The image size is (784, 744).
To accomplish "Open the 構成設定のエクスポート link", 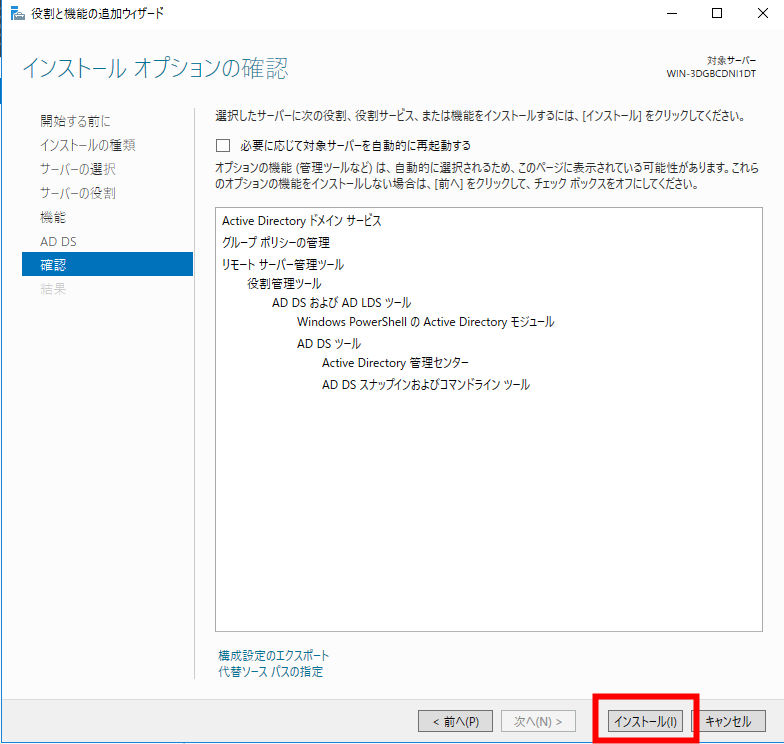I will point(274,656).
